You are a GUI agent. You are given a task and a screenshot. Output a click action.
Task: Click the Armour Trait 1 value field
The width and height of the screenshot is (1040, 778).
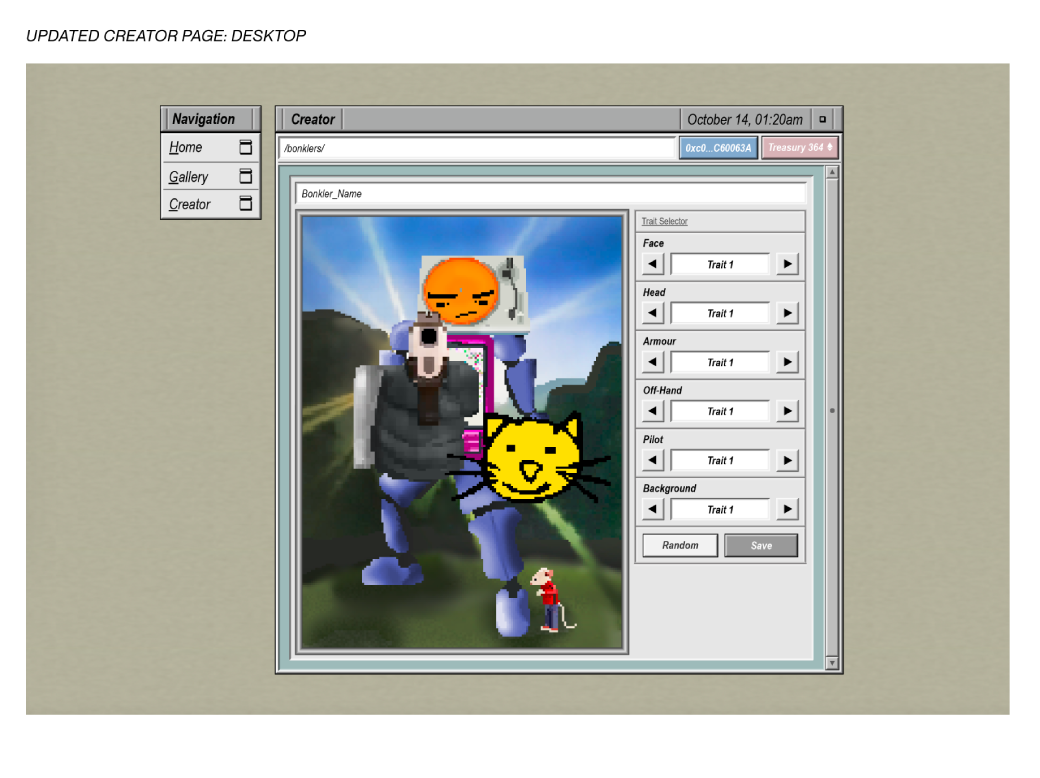(x=720, y=362)
